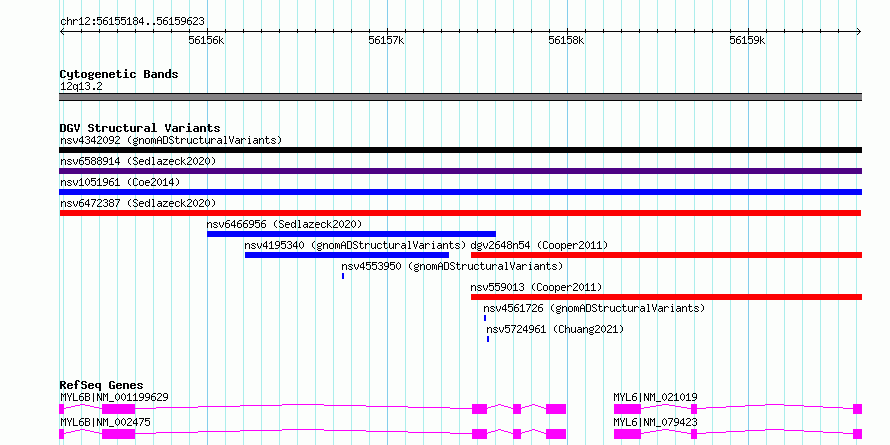
Task: Click the nsv1051961 (Coe2014) label
Action: pos(120,182)
